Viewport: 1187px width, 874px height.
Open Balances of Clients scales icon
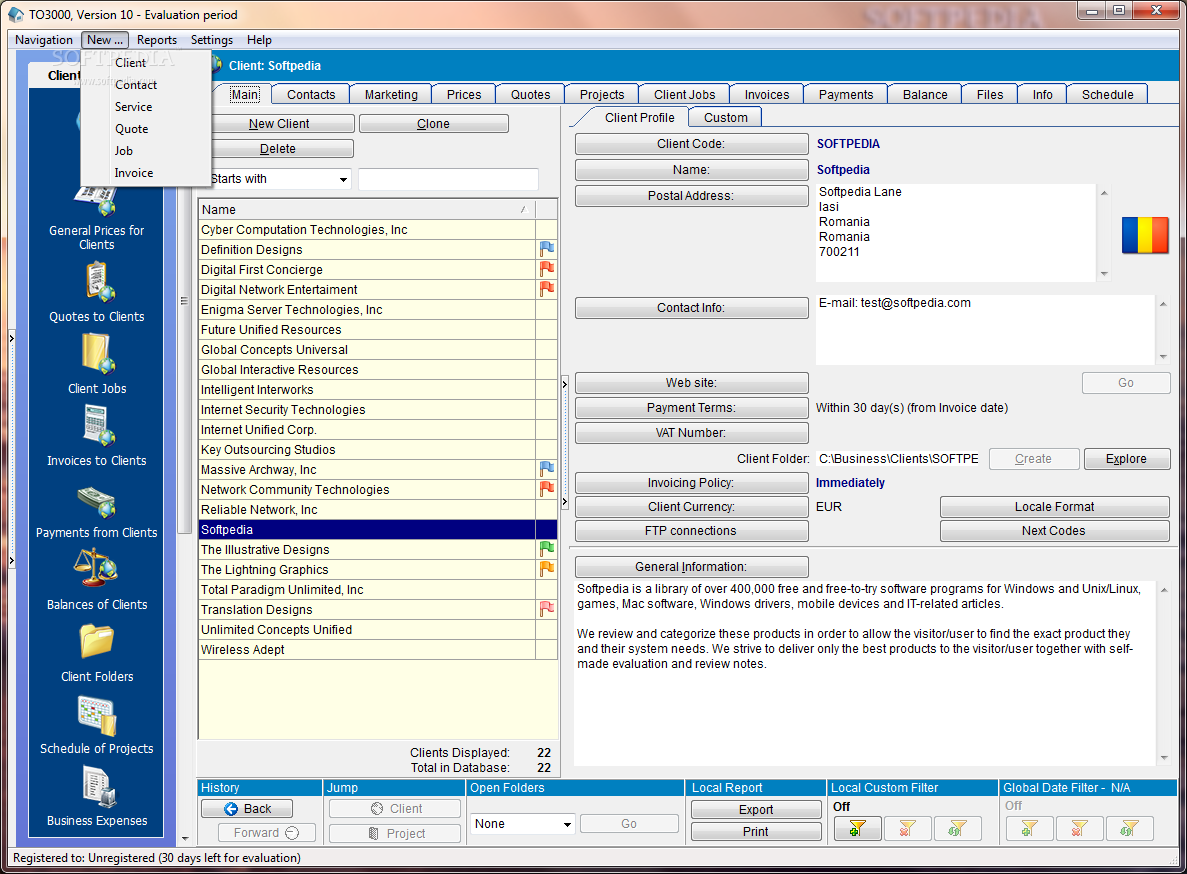(x=95, y=568)
